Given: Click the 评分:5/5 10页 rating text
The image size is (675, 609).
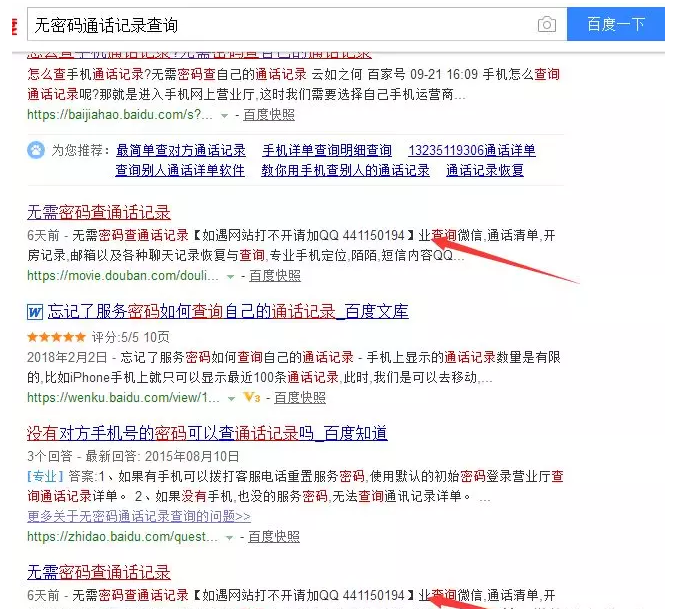Looking at the screenshot, I should tap(130, 337).
